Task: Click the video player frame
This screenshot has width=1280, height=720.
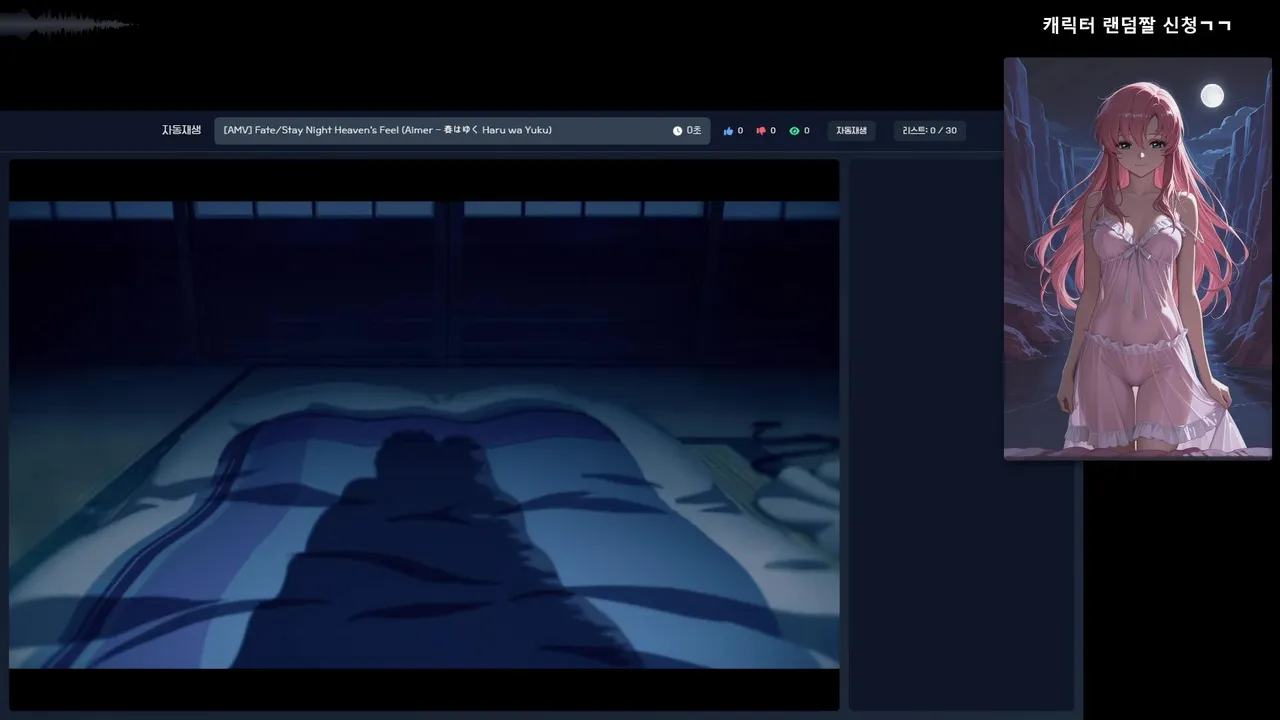Action: (424, 435)
